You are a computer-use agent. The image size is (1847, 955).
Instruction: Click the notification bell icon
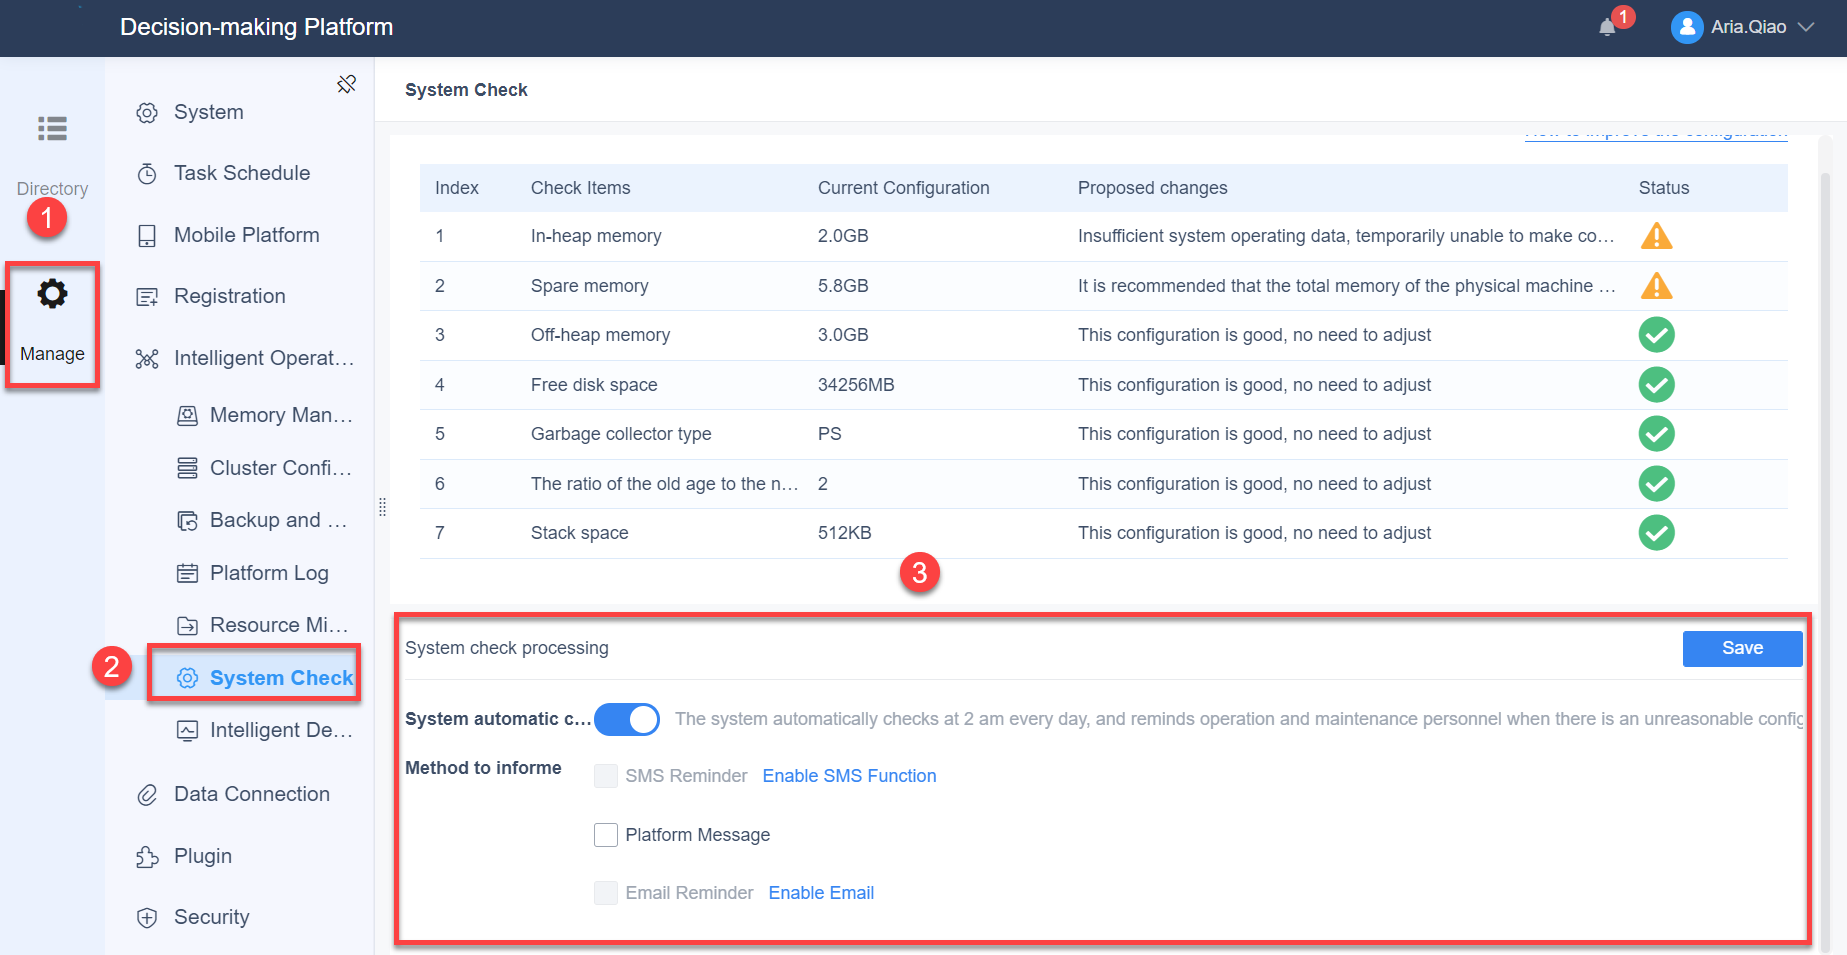click(x=1608, y=27)
